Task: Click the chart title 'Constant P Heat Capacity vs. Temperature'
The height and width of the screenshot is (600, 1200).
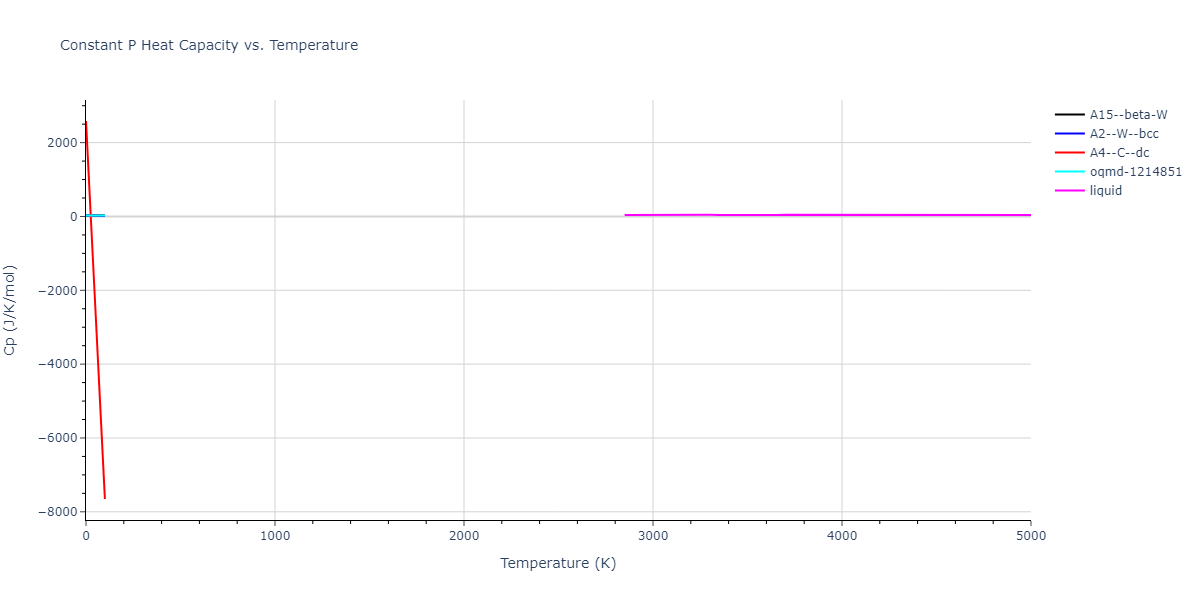Action: pos(209,45)
